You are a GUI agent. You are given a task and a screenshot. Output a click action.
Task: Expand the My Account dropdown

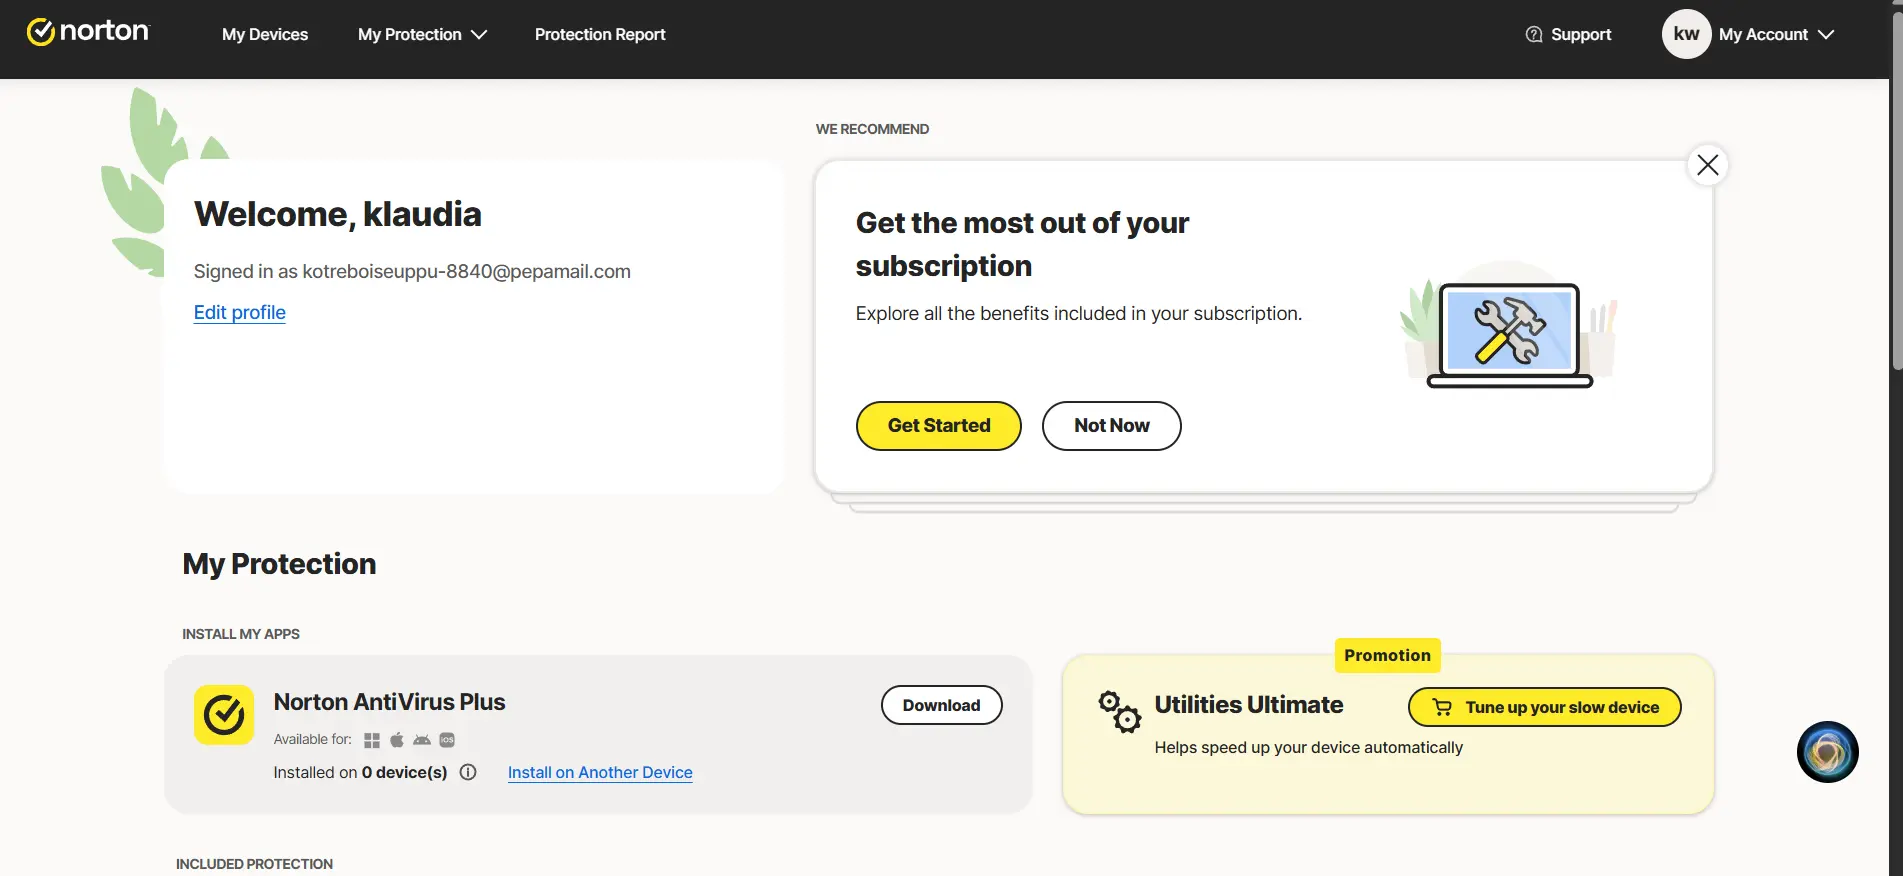1776,34
